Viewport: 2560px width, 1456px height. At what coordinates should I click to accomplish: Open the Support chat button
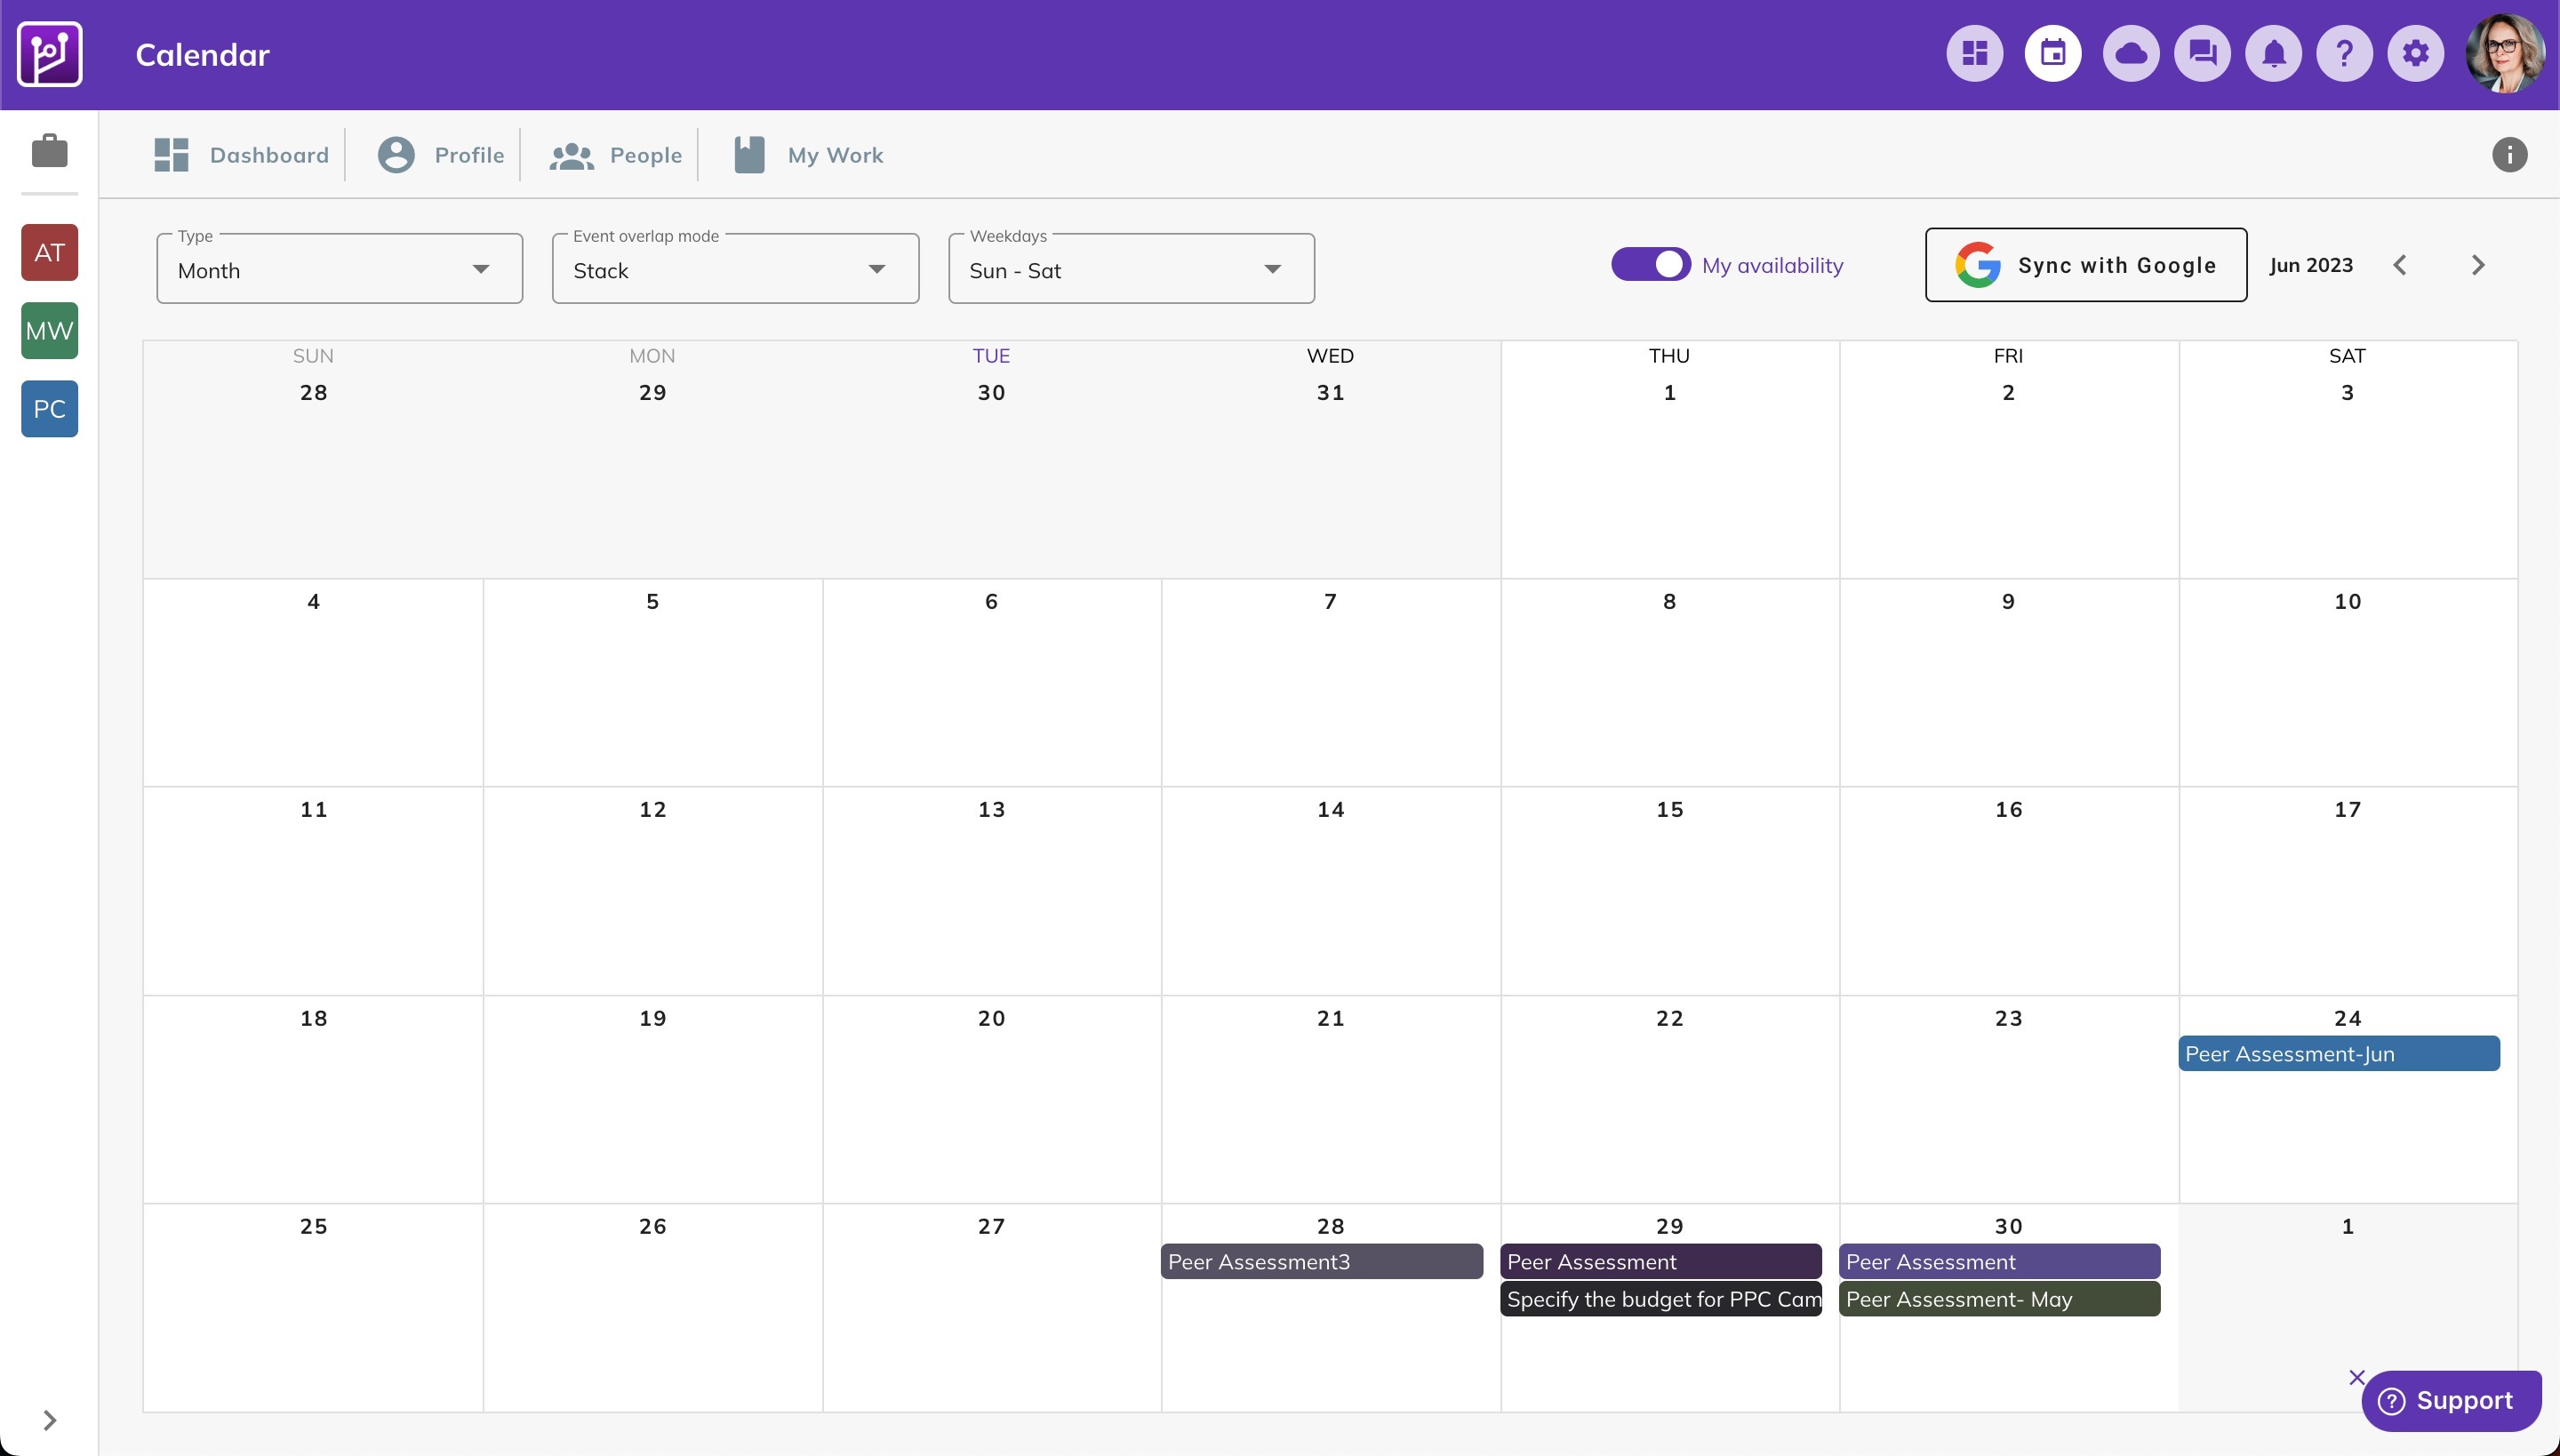click(x=2450, y=1400)
